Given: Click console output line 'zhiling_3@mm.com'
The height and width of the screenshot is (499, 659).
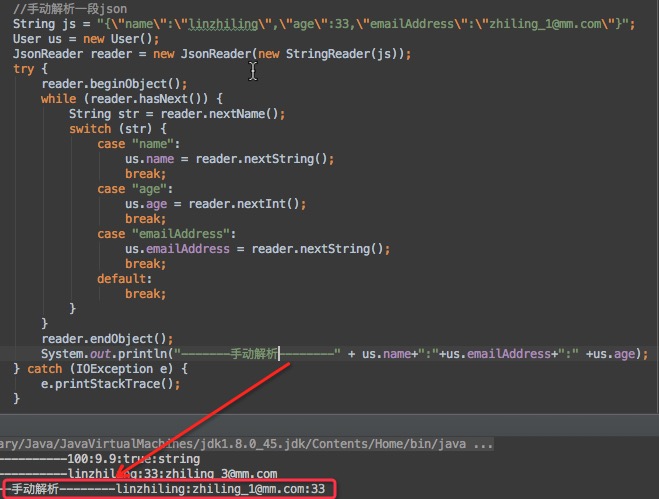Looking at the screenshot, I should tap(221, 474).
